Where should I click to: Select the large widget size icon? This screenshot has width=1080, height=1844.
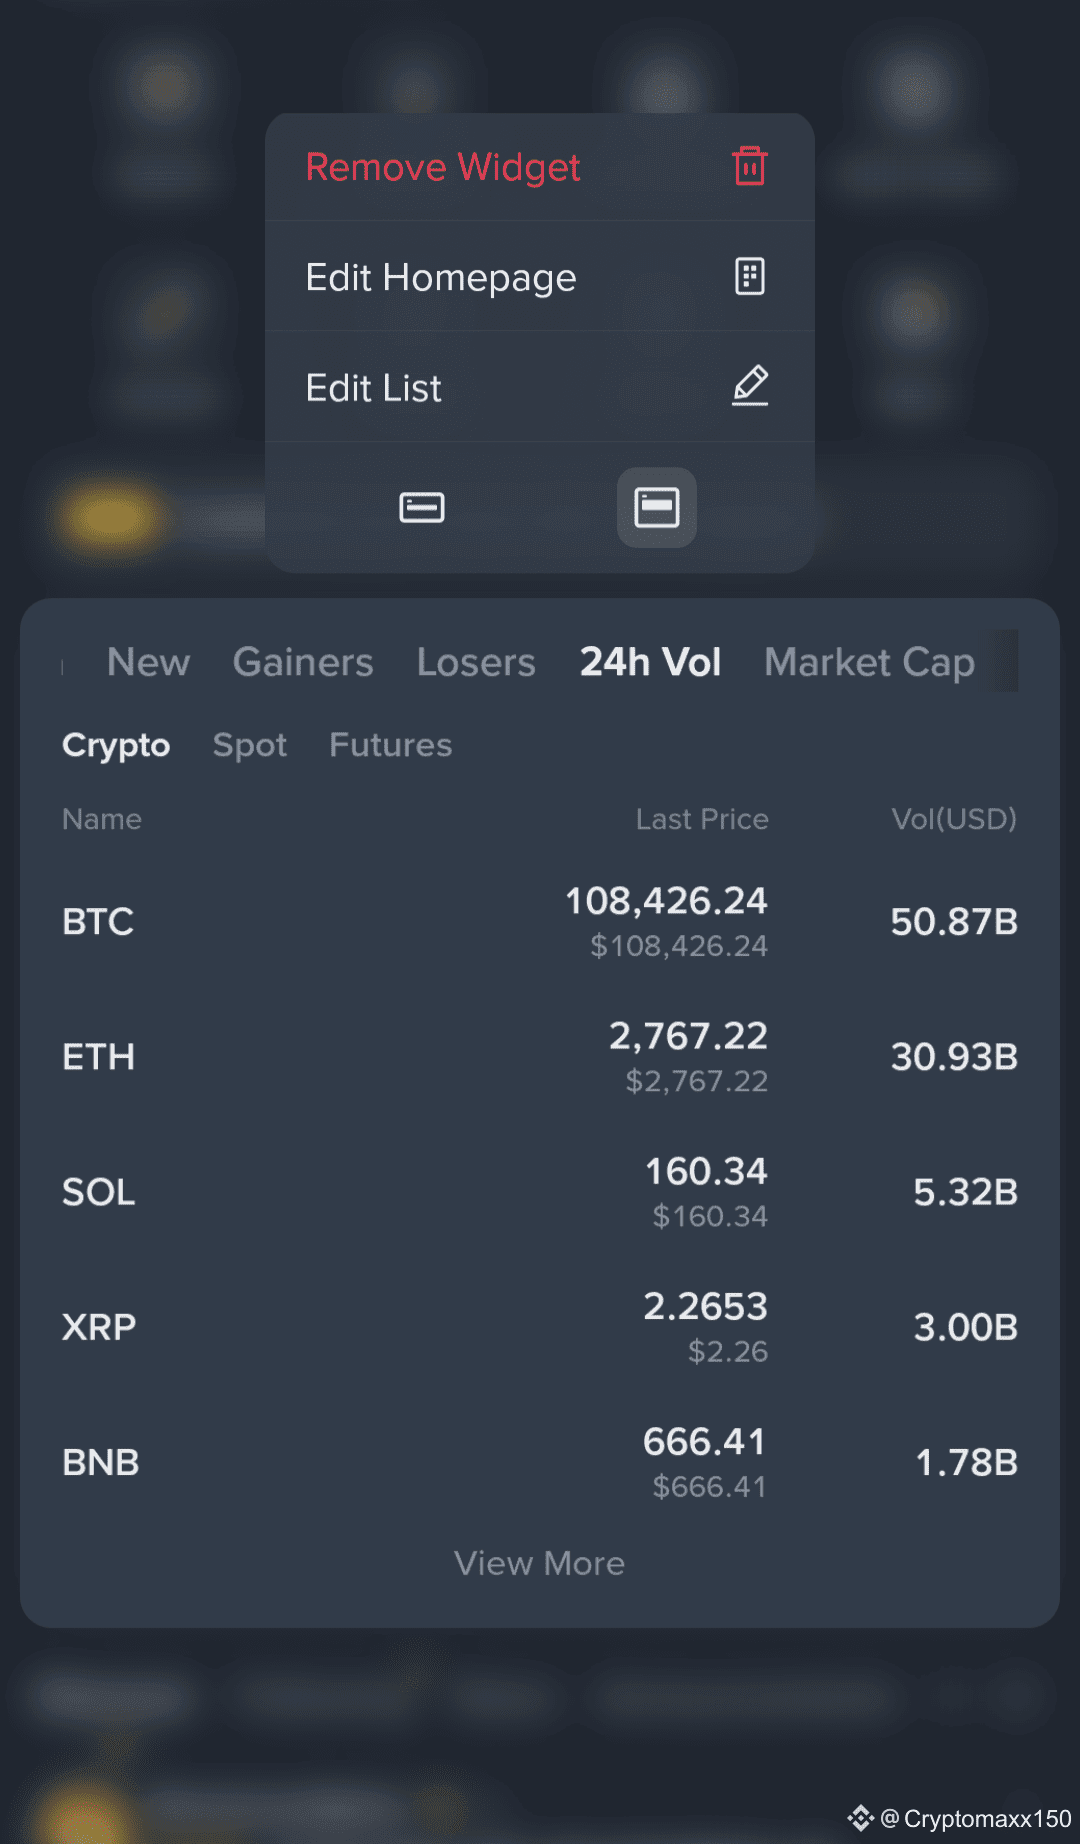tap(656, 507)
